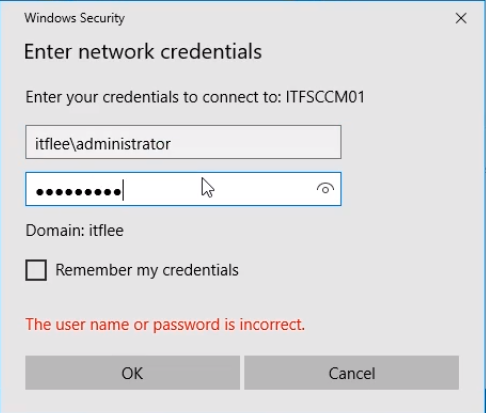The width and height of the screenshot is (486, 413).
Task: Click the 'administrator' text in username box
Action: [x=124, y=144]
